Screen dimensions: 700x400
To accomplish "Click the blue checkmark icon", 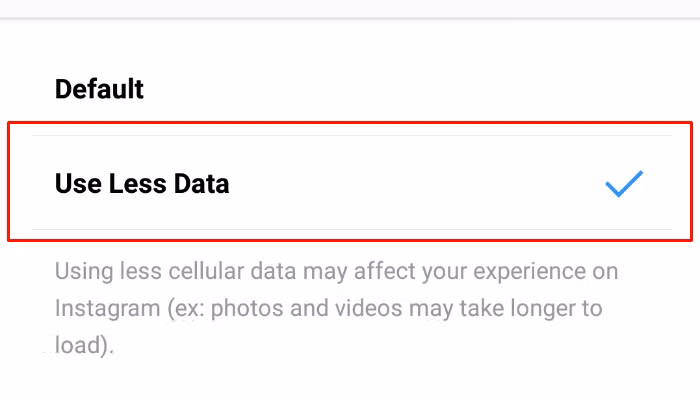I will [624, 184].
